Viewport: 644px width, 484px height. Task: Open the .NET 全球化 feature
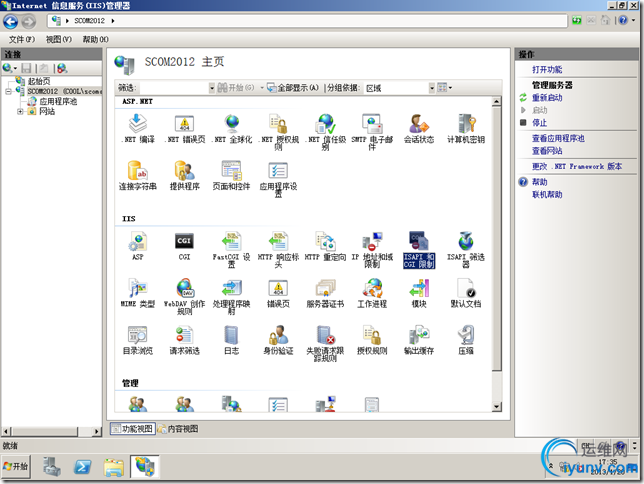[x=232, y=128]
